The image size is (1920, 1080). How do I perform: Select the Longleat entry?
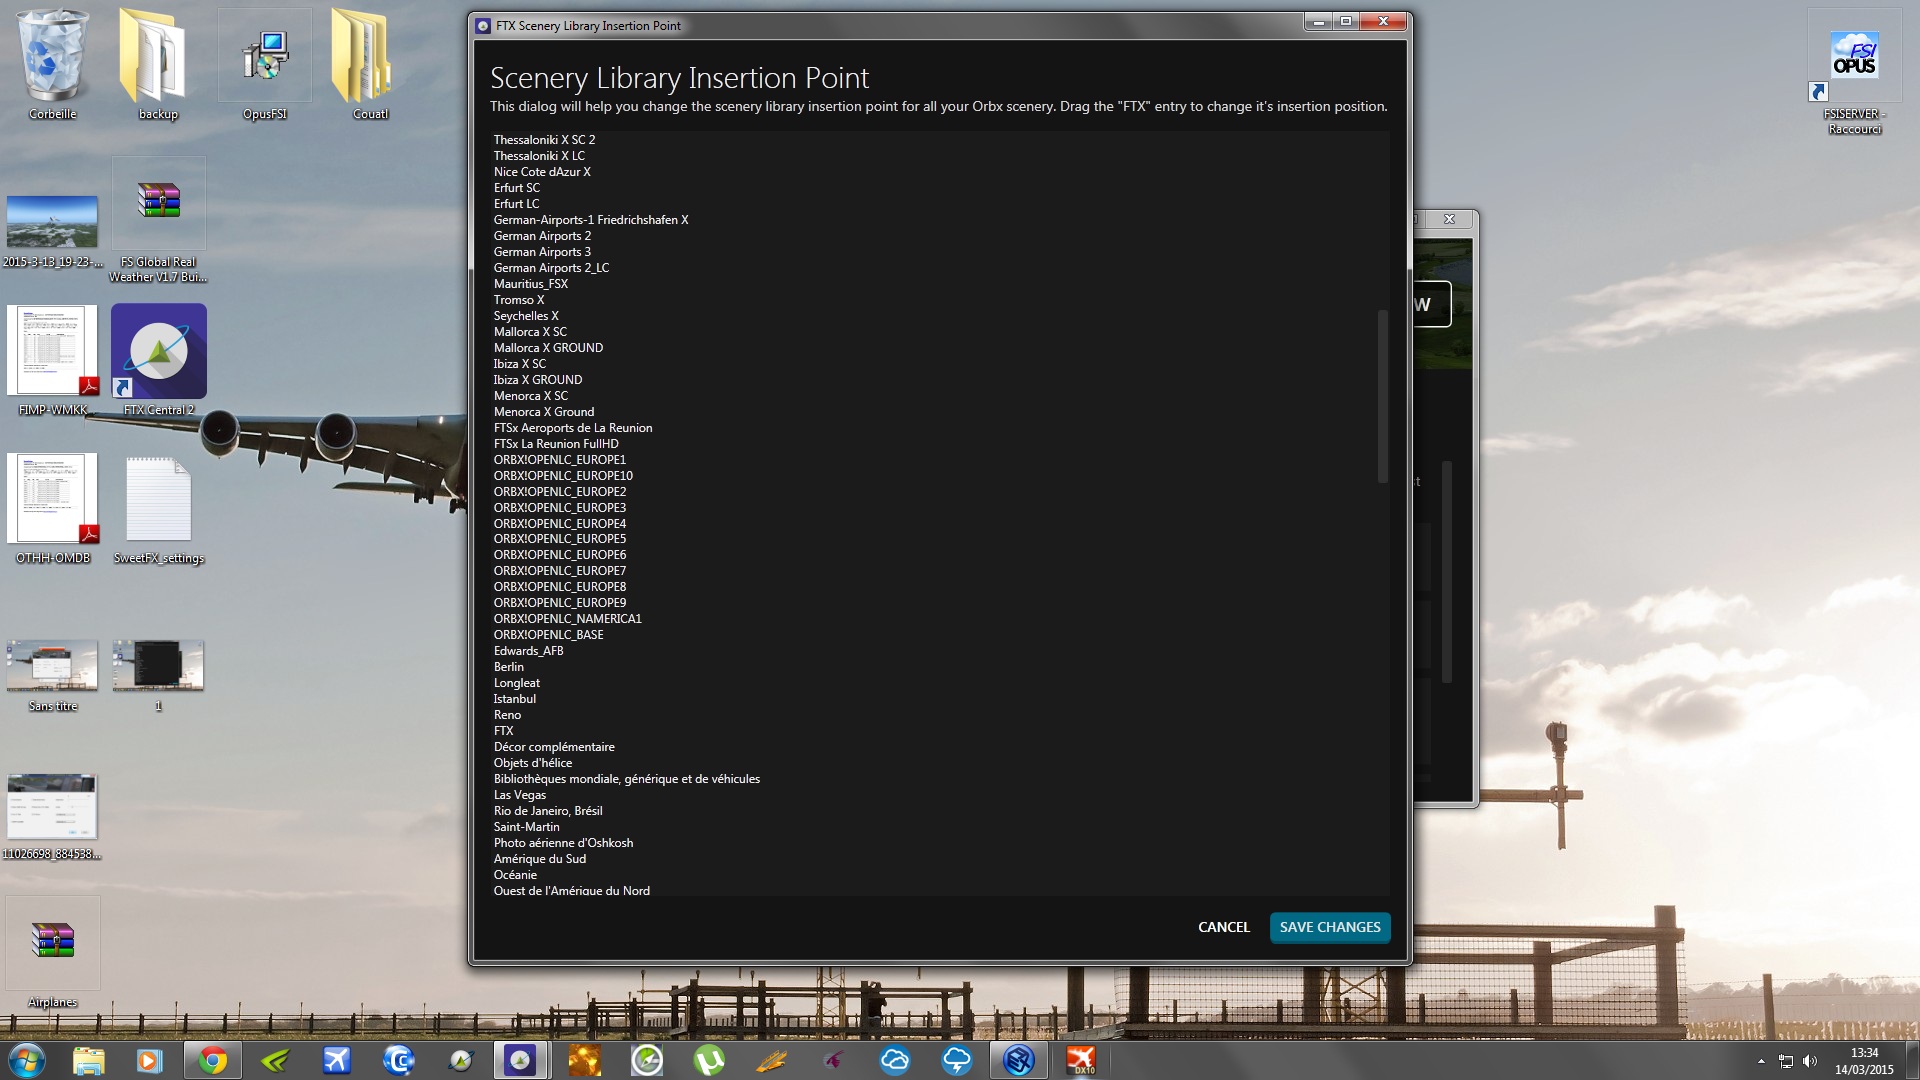point(516,683)
